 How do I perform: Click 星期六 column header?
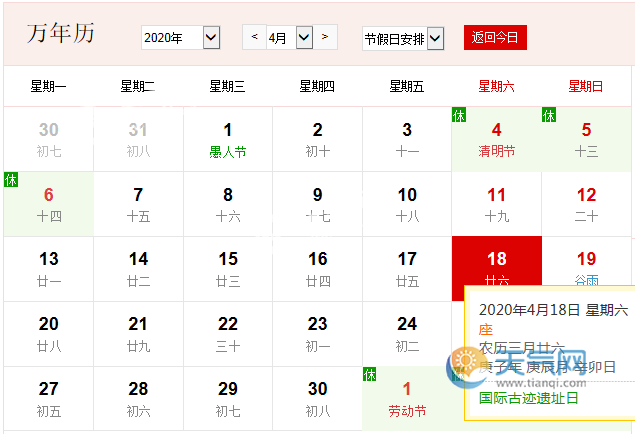point(496,86)
